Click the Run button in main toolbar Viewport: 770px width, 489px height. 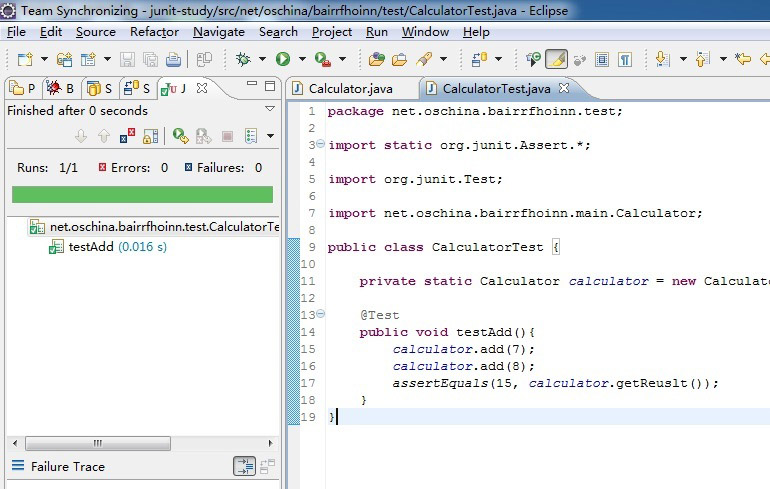(283, 60)
